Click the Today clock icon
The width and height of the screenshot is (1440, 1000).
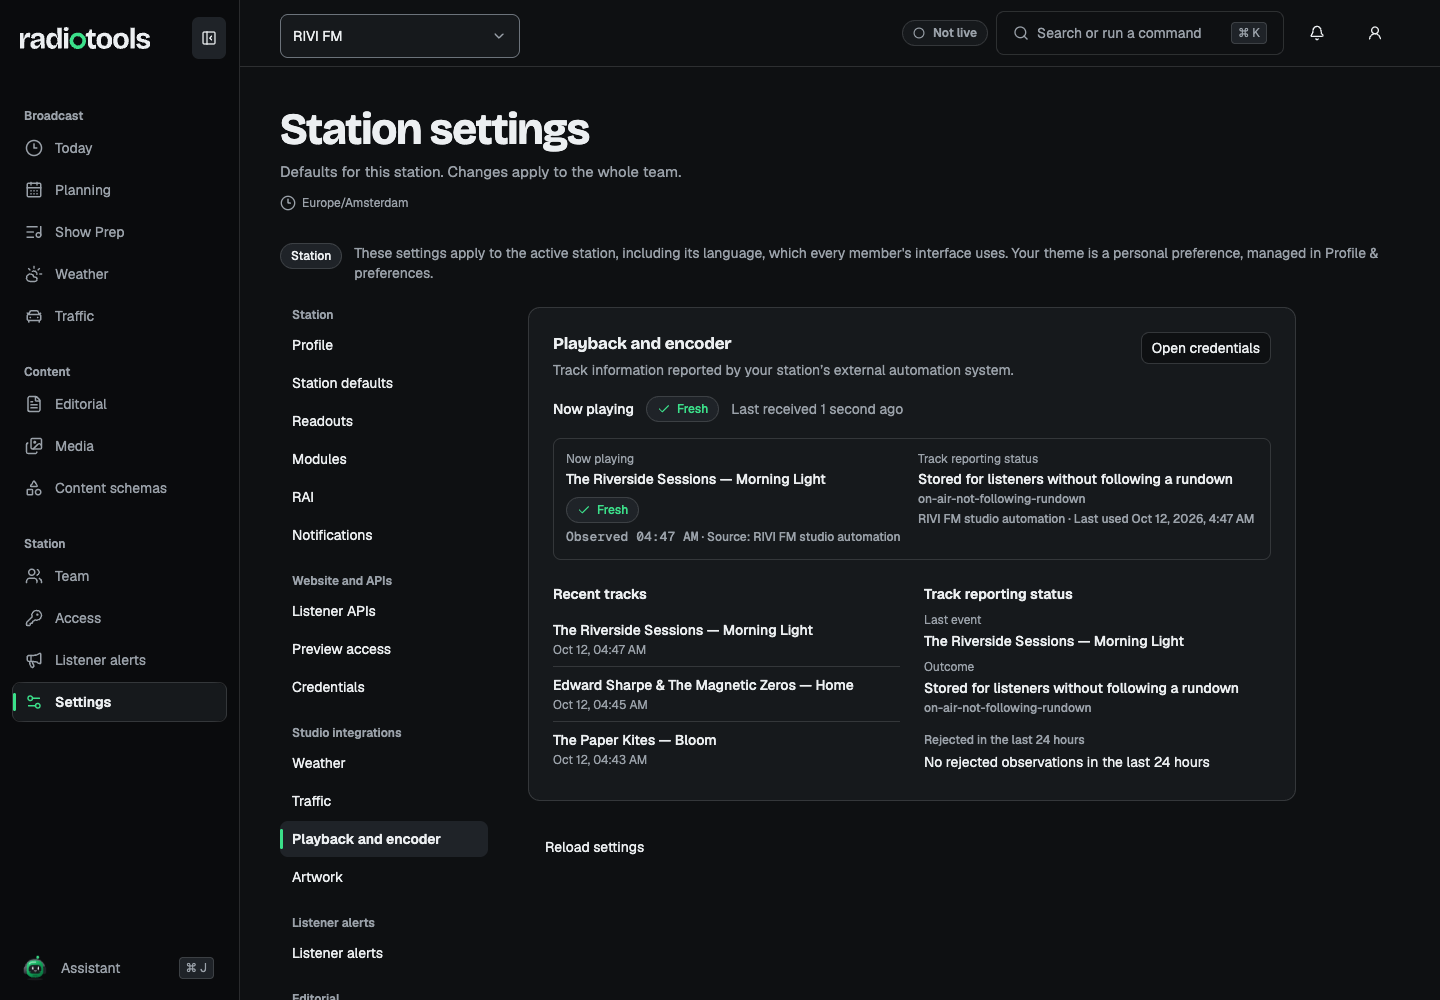click(34, 148)
